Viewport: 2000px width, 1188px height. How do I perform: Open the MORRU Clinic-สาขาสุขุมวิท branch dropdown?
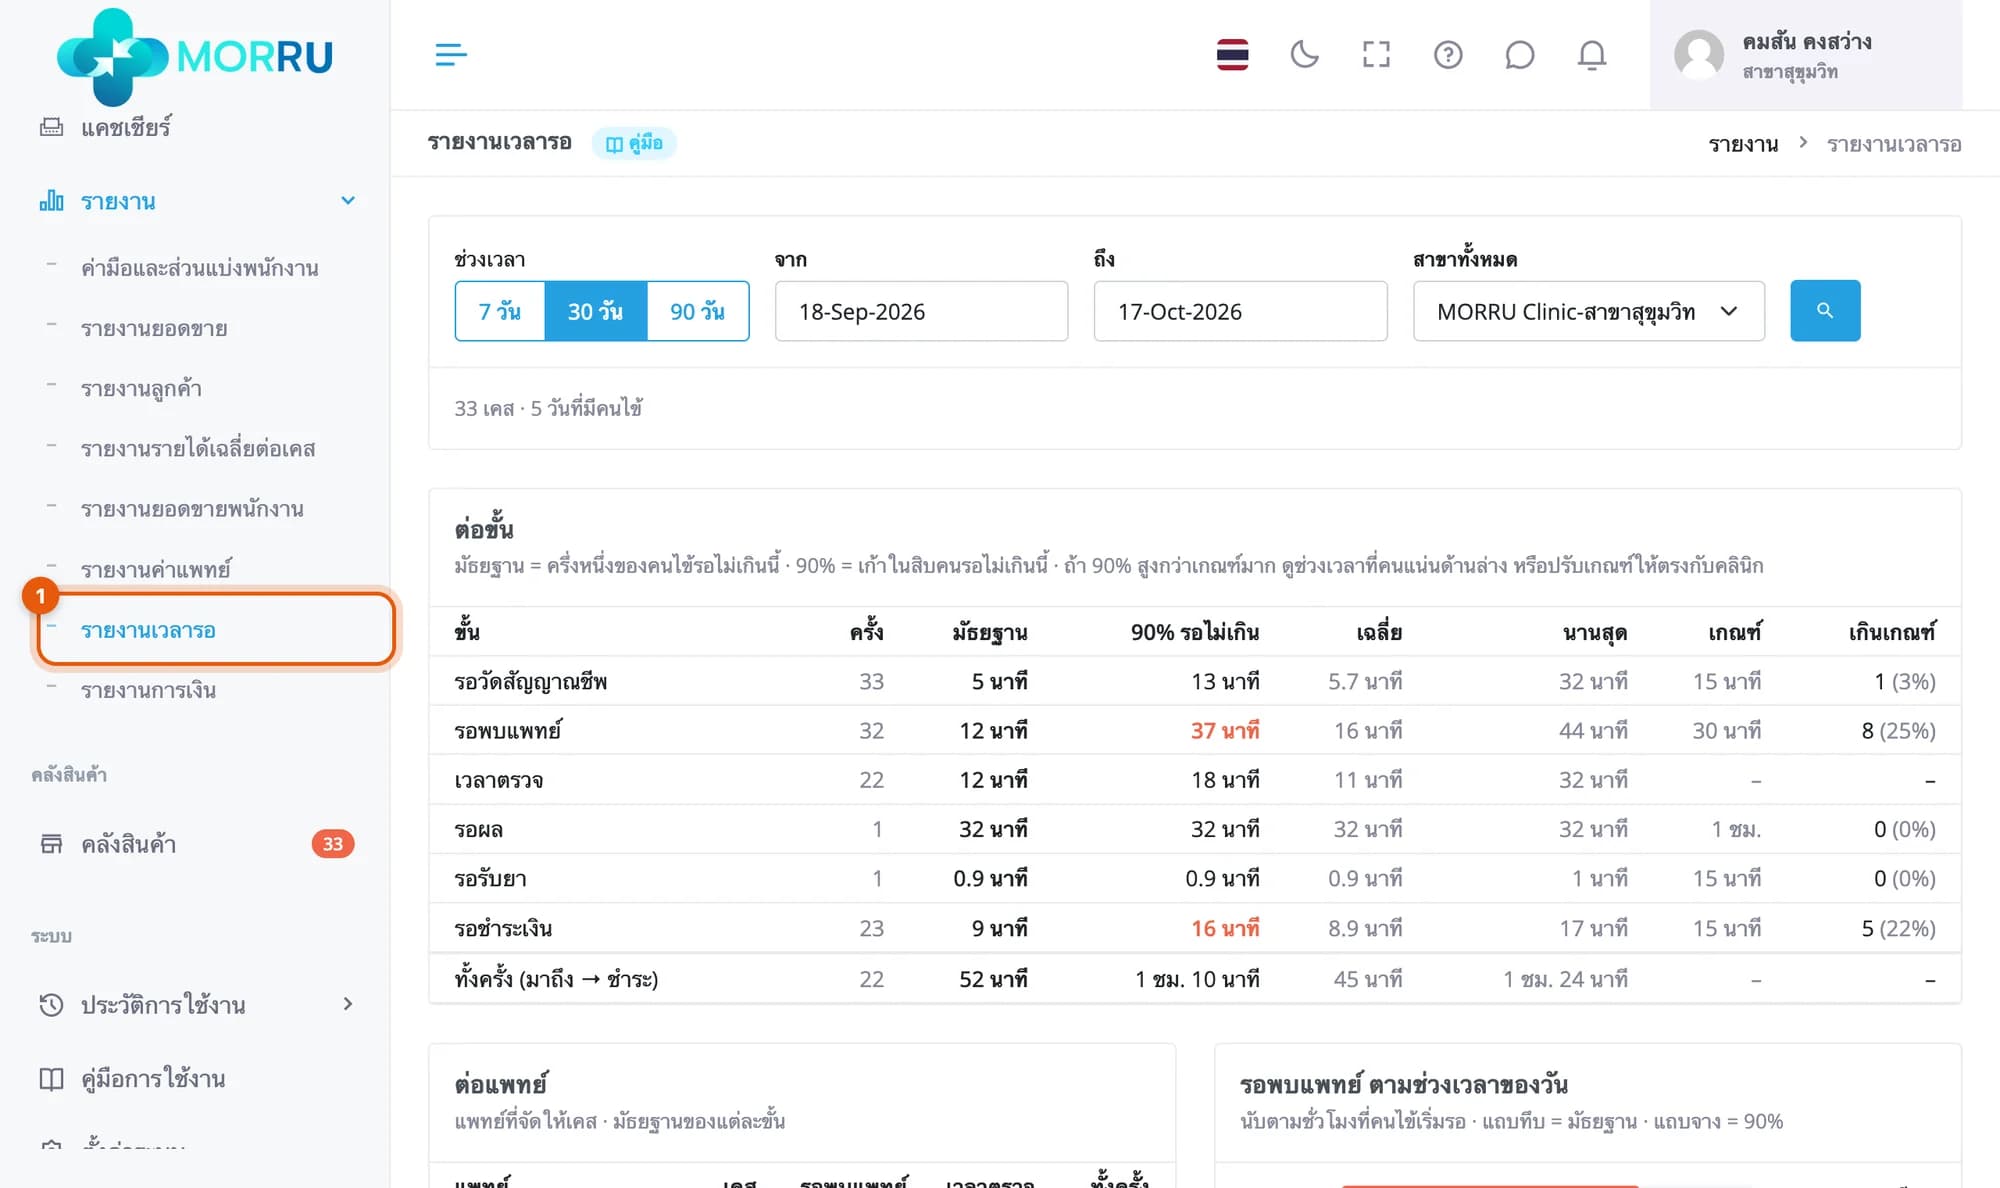(1588, 311)
